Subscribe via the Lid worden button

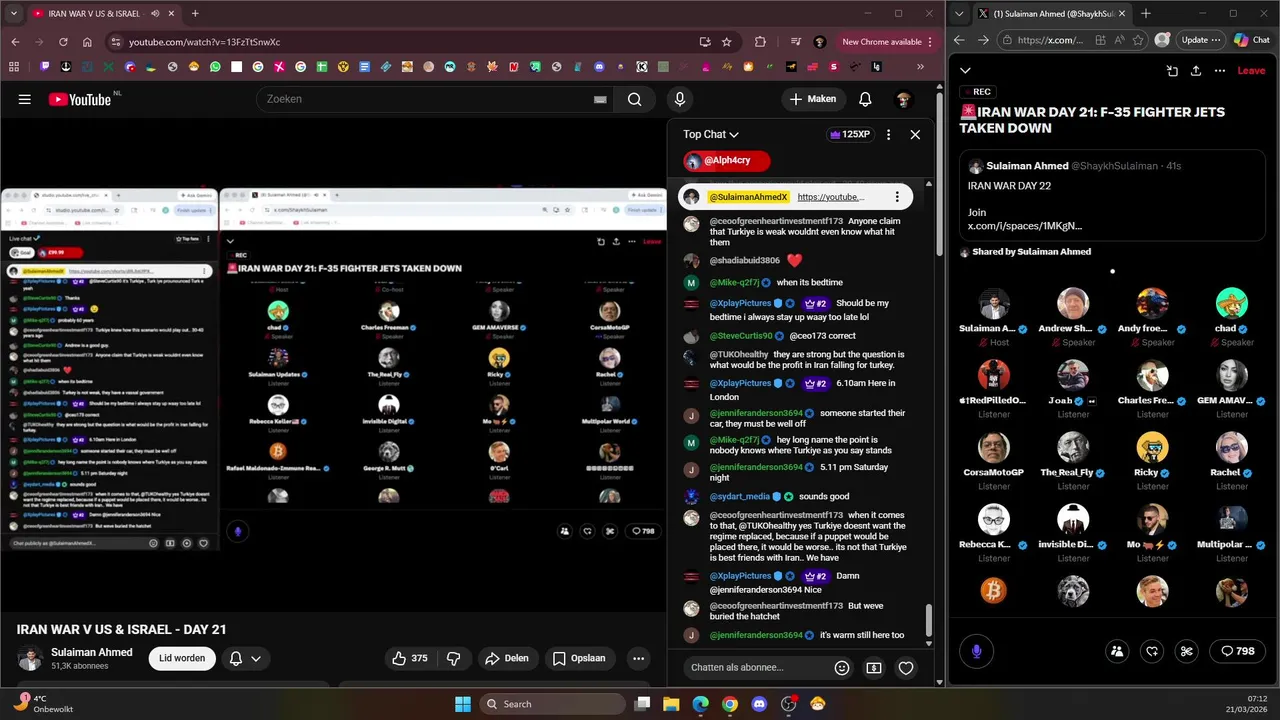182,658
